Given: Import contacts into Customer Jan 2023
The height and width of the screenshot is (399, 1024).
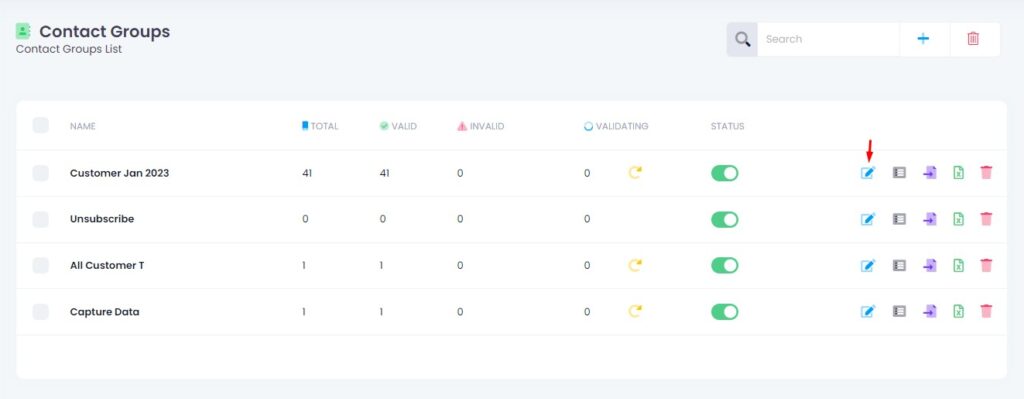Looking at the screenshot, I should coord(929,173).
